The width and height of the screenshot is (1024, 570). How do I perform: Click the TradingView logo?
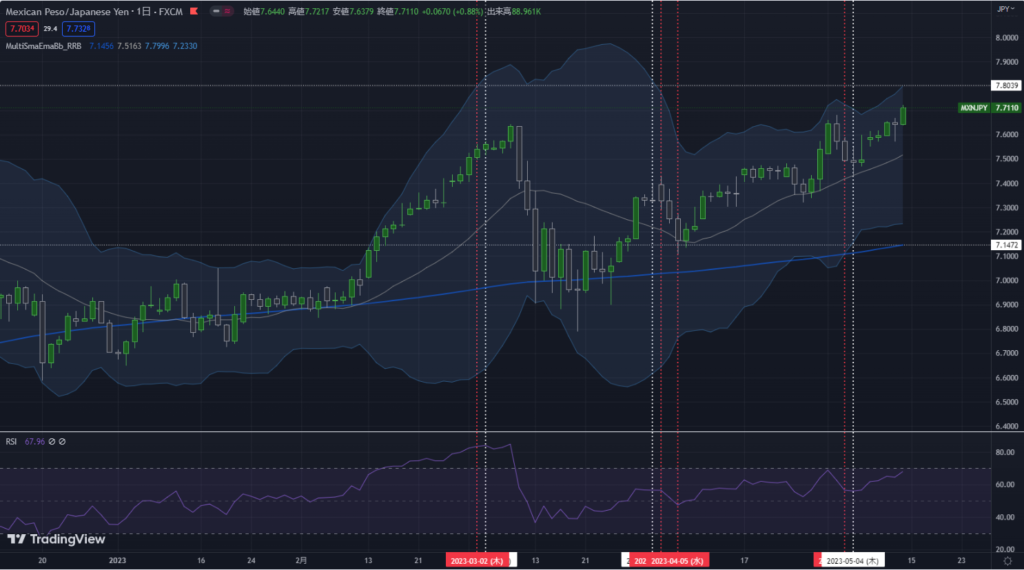pos(56,540)
